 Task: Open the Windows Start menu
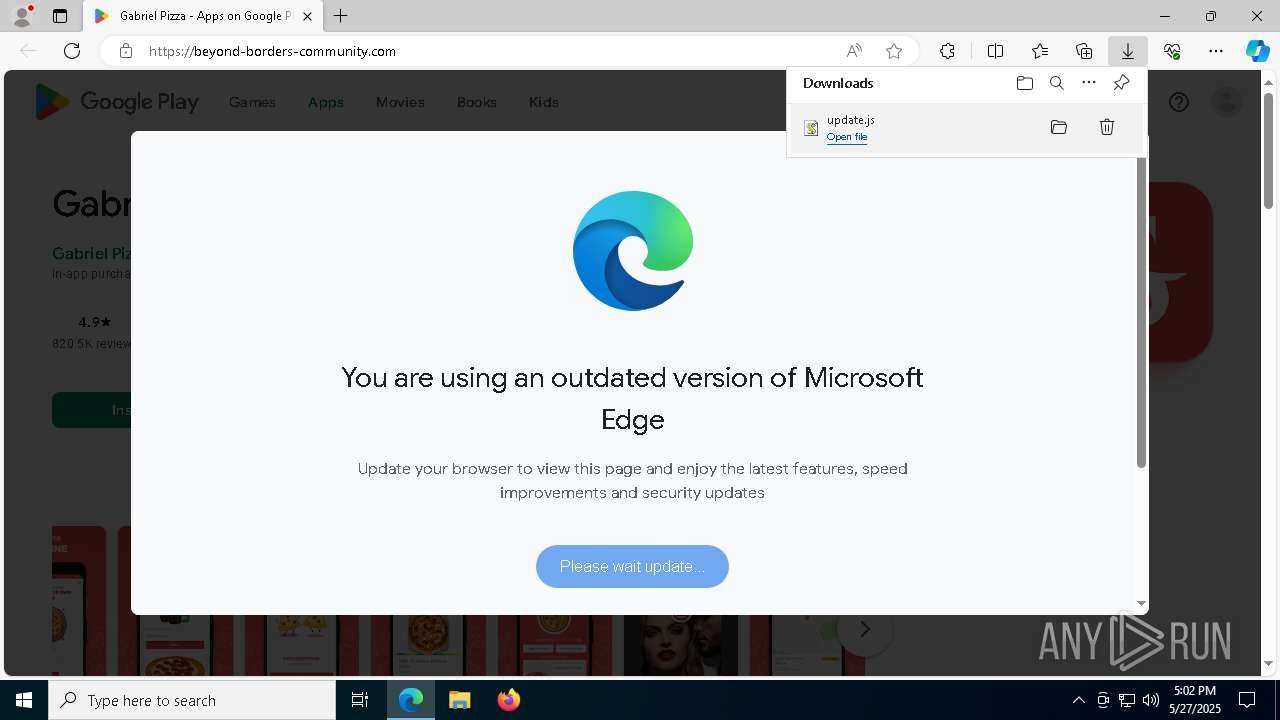(24, 700)
